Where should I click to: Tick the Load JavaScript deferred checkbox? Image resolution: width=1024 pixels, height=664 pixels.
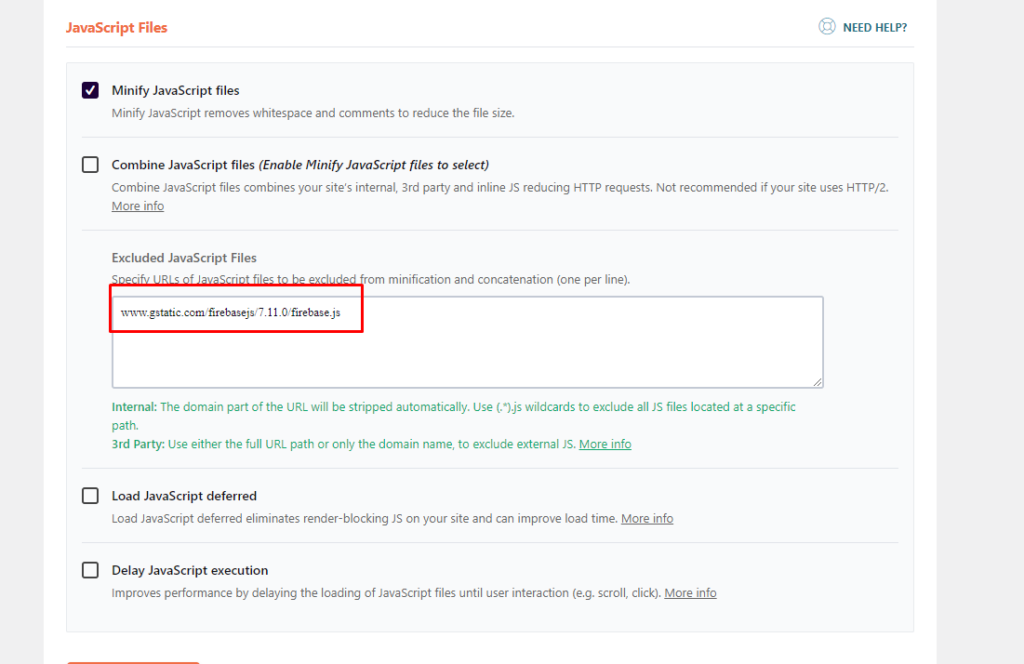point(90,496)
